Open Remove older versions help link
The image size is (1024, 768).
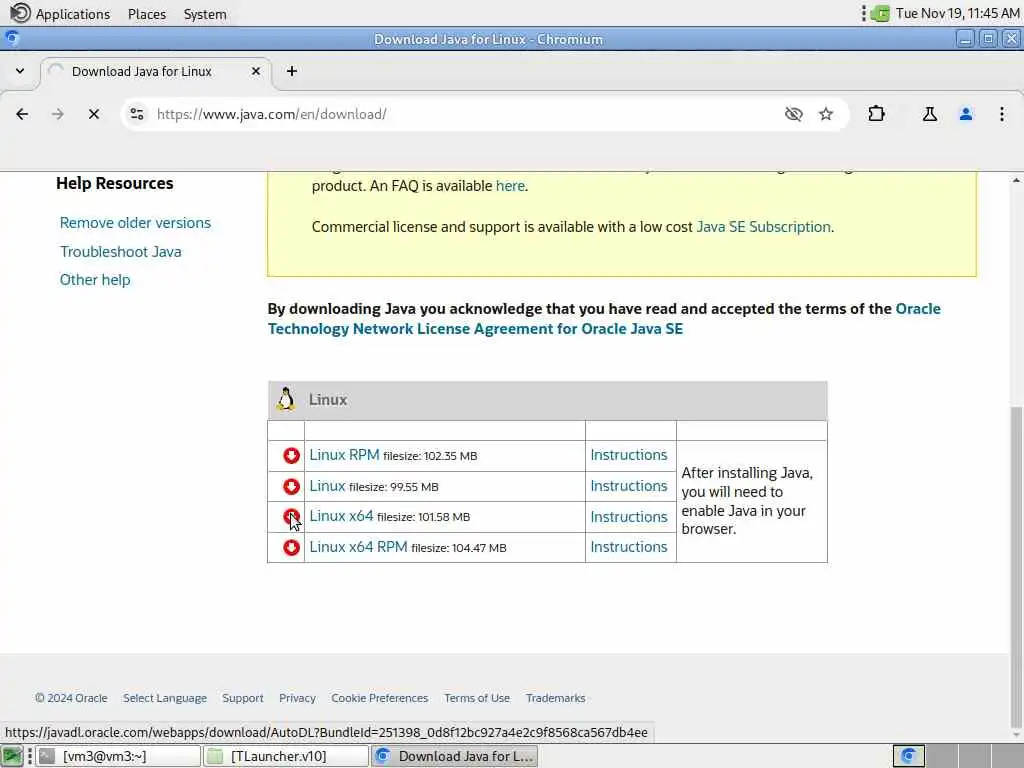135,223
